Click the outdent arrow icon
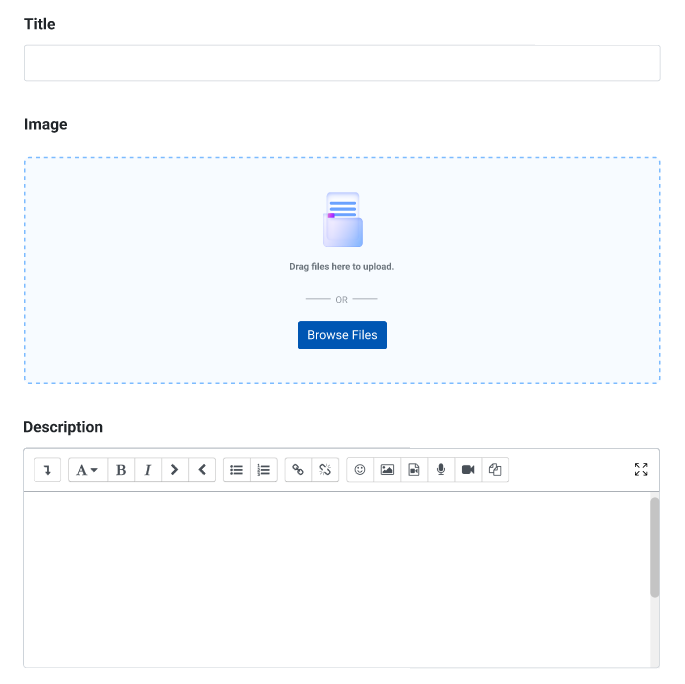This screenshot has width=685, height=684. pyautogui.click(x=202, y=470)
